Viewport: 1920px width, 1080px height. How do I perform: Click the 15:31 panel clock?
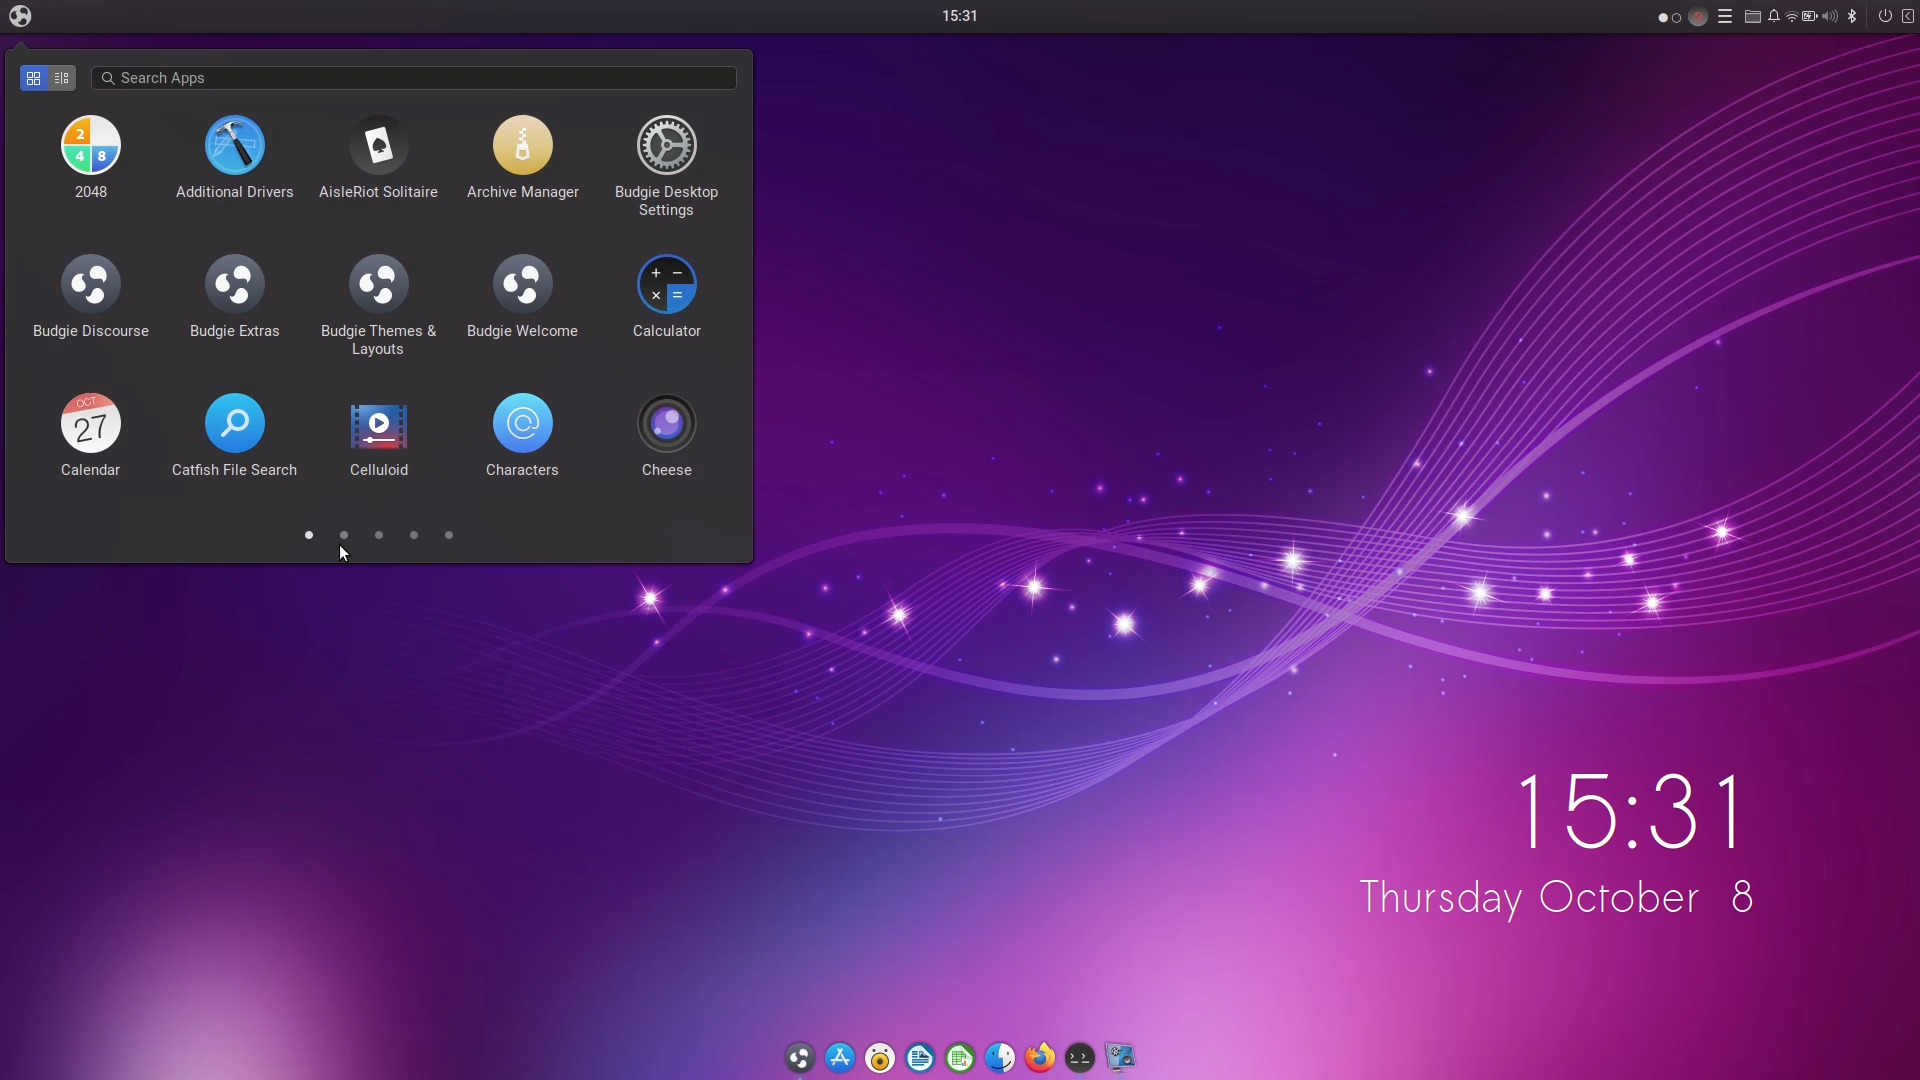pyautogui.click(x=959, y=16)
